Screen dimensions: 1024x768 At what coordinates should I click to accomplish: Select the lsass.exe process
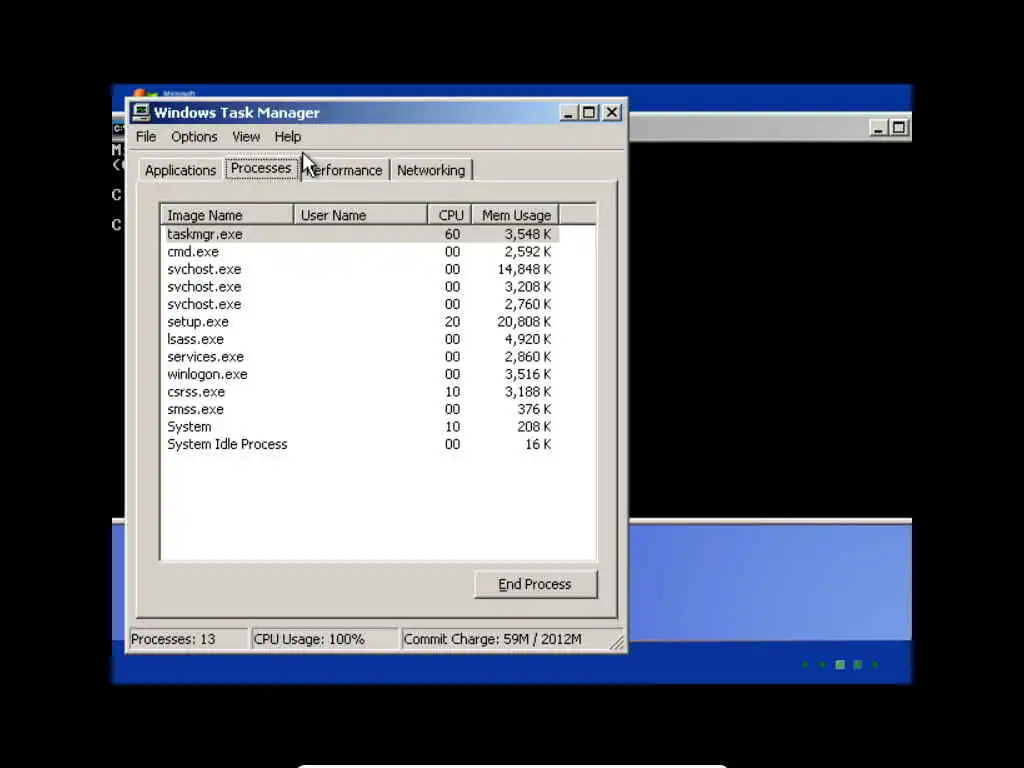click(360, 340)
